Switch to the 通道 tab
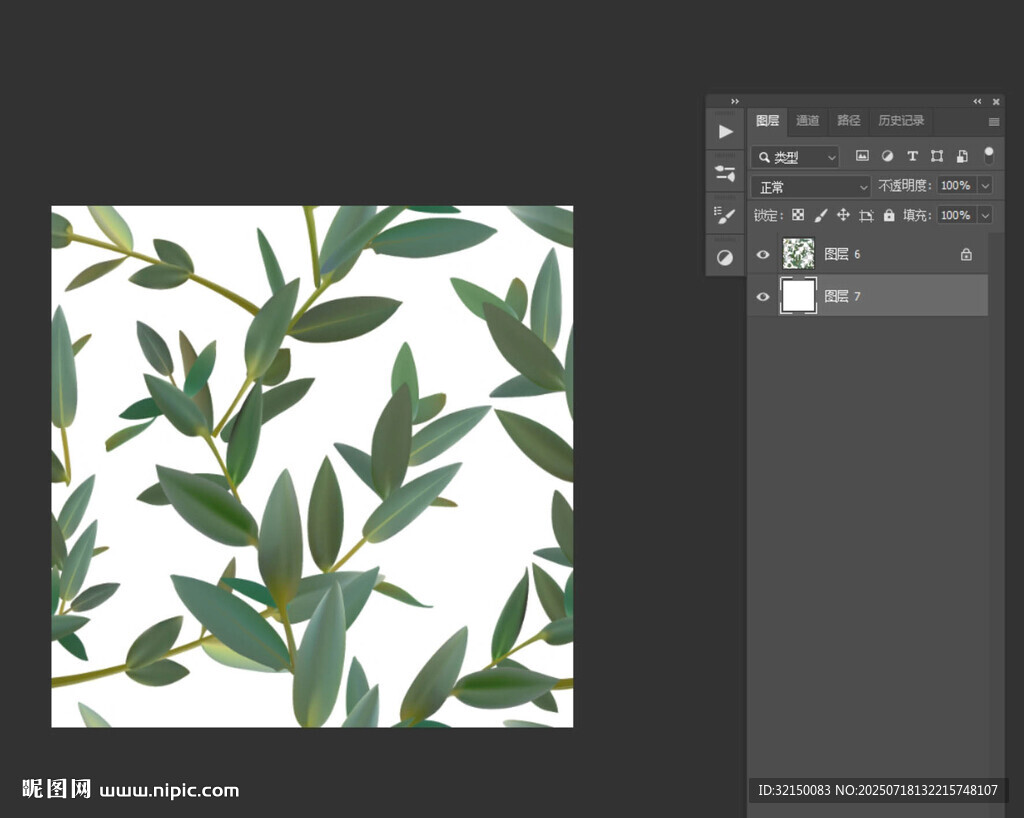The width and height of the screenshot is (1024, 818). pos(807,121)
